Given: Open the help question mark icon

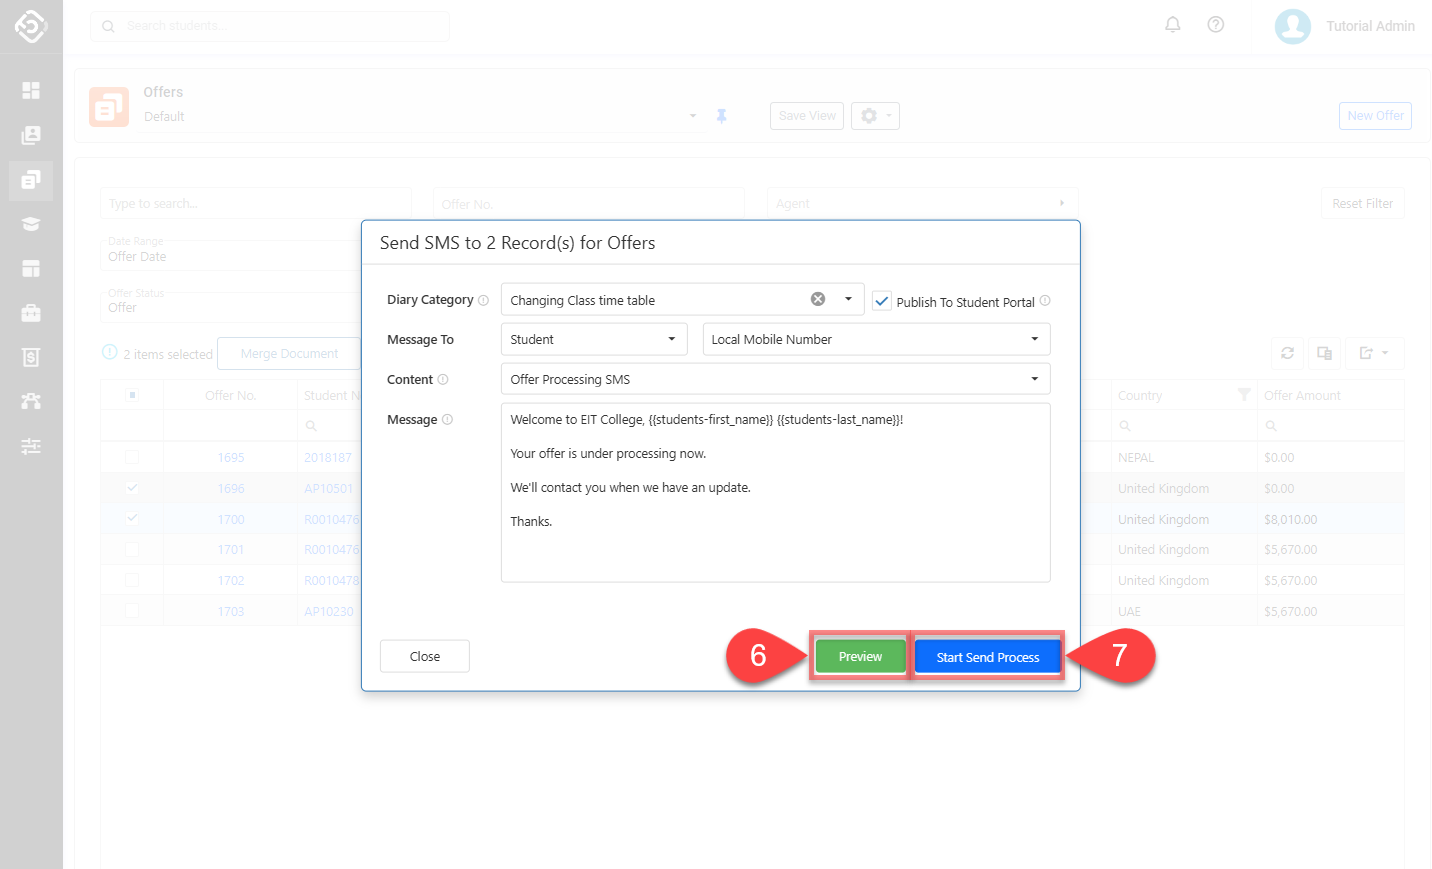Looking at the screenshot, I should (1215, 25).
